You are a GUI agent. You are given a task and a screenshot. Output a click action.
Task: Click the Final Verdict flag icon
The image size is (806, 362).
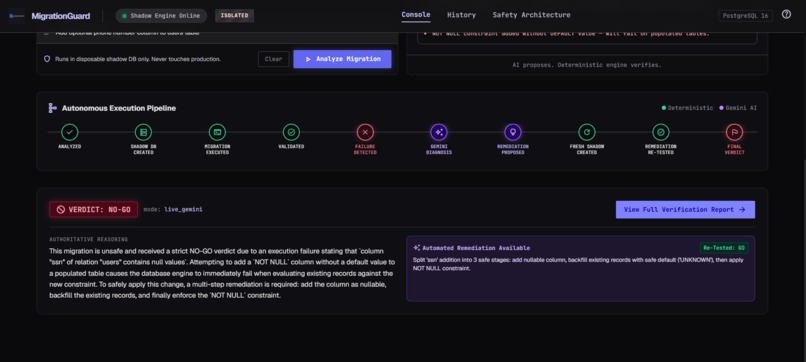734,132
